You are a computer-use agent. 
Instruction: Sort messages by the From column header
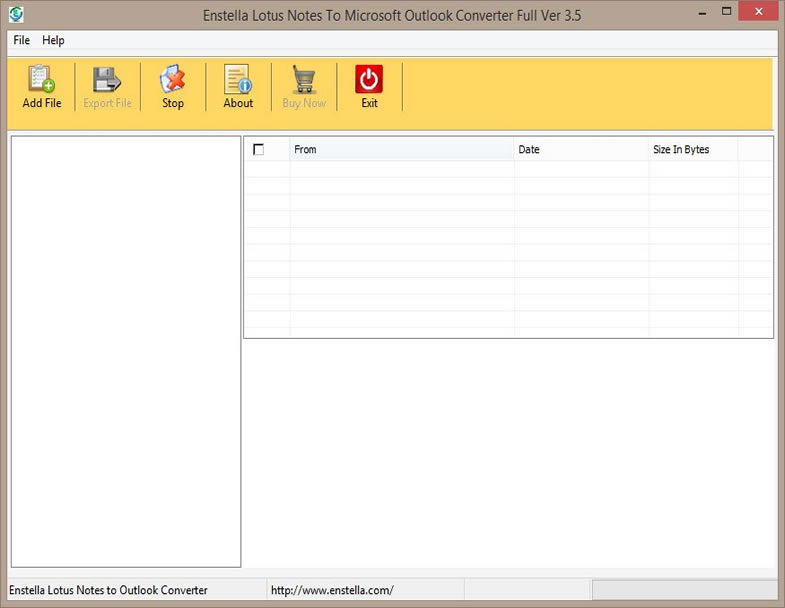[x=400, y=149]
